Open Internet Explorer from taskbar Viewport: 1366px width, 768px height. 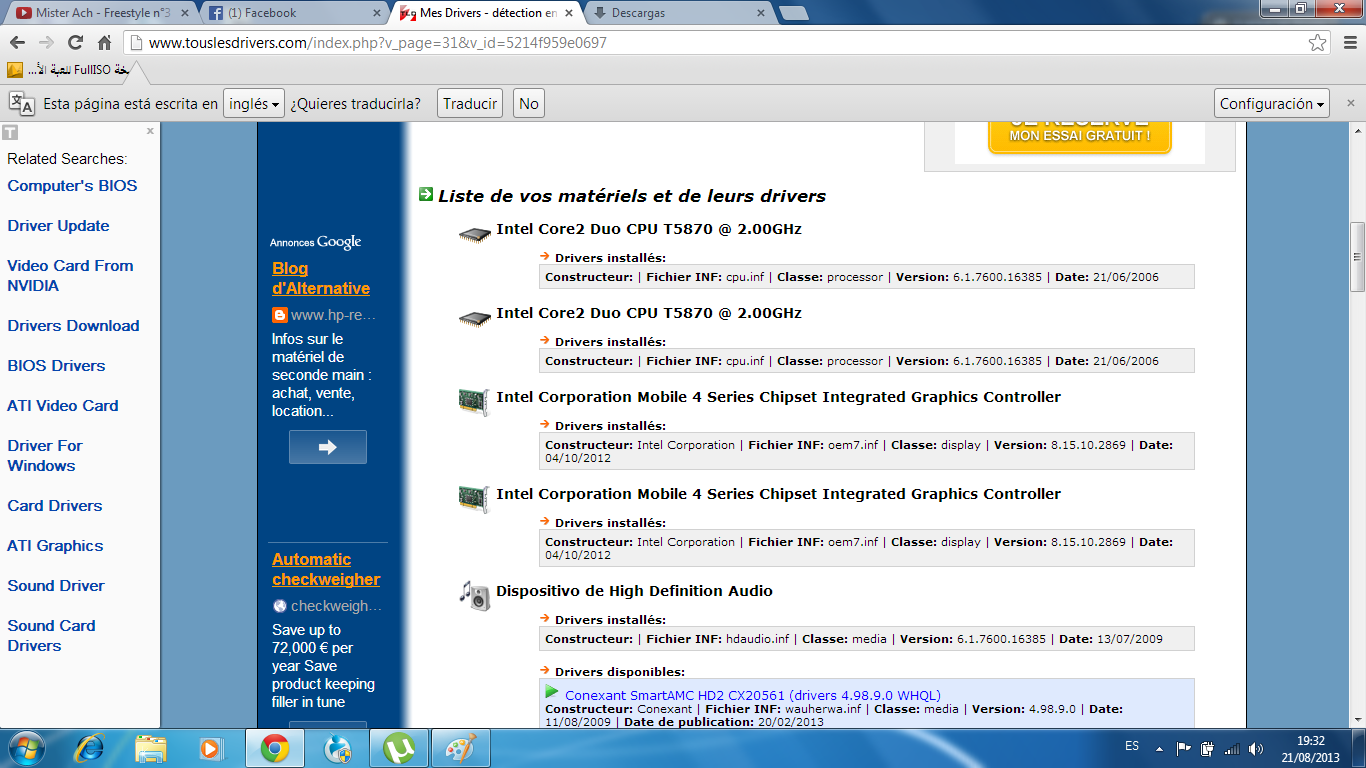pos(89,747)
